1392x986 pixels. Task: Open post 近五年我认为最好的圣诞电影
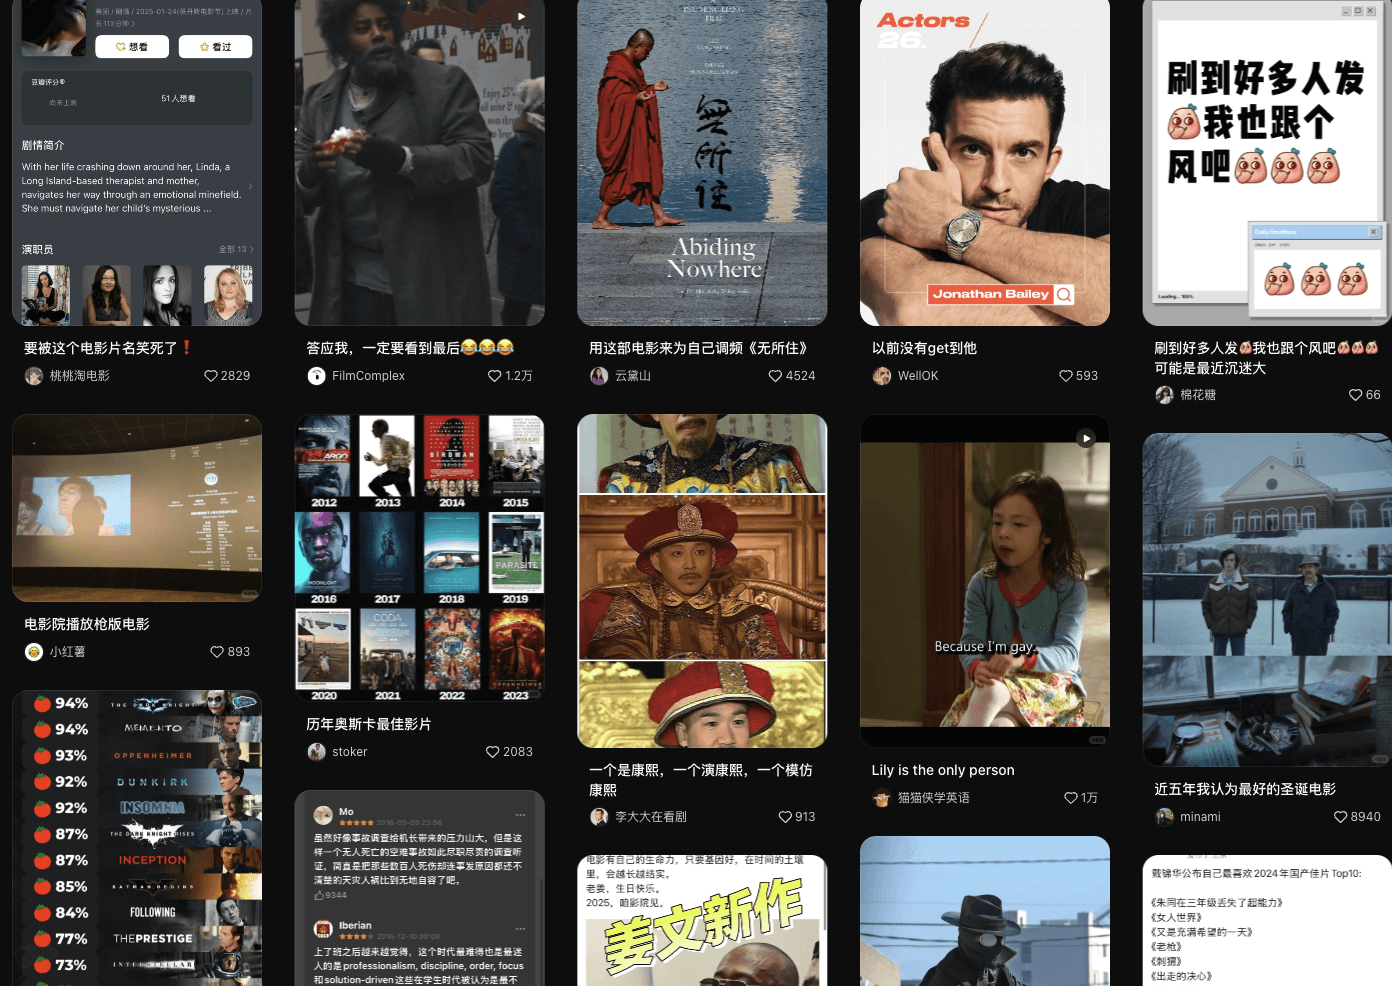click(x=1245, y=789)
